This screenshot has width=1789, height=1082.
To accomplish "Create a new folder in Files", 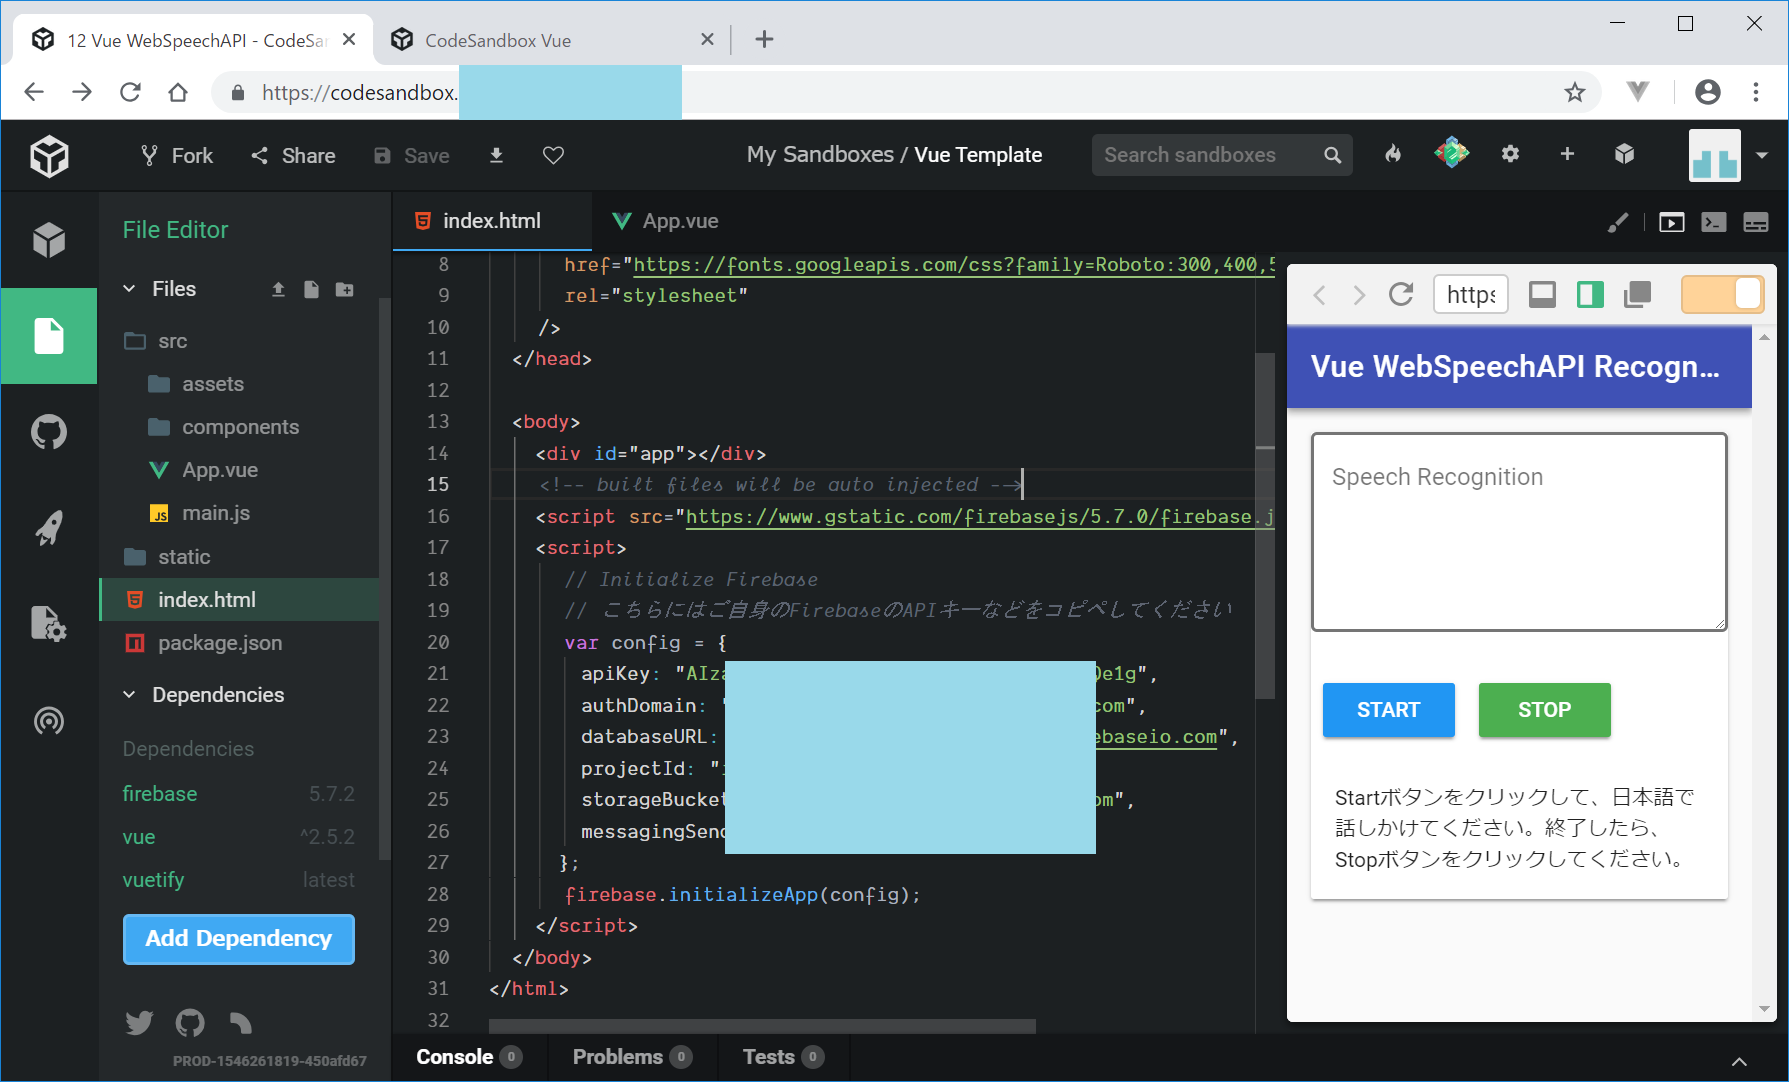I will (345, 289).
